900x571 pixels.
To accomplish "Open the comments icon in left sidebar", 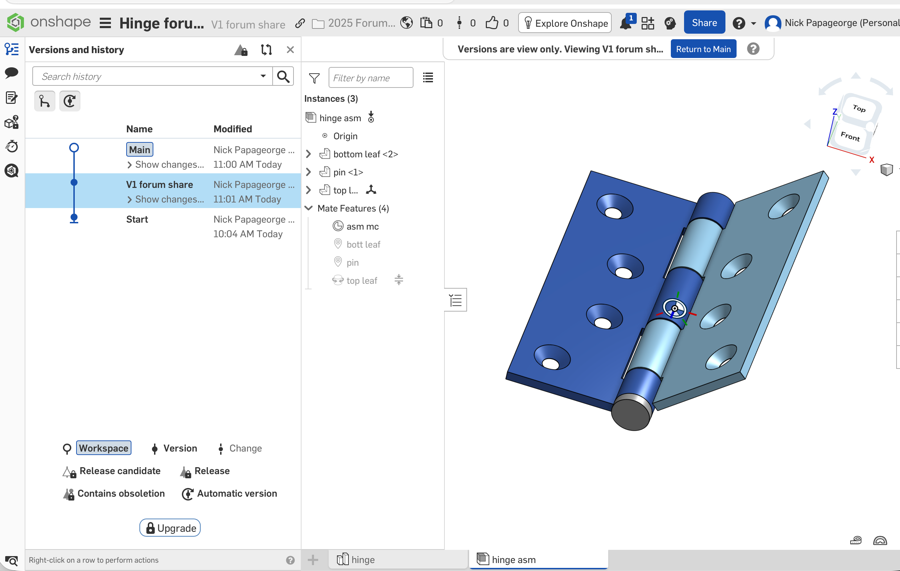I will 12,73.
